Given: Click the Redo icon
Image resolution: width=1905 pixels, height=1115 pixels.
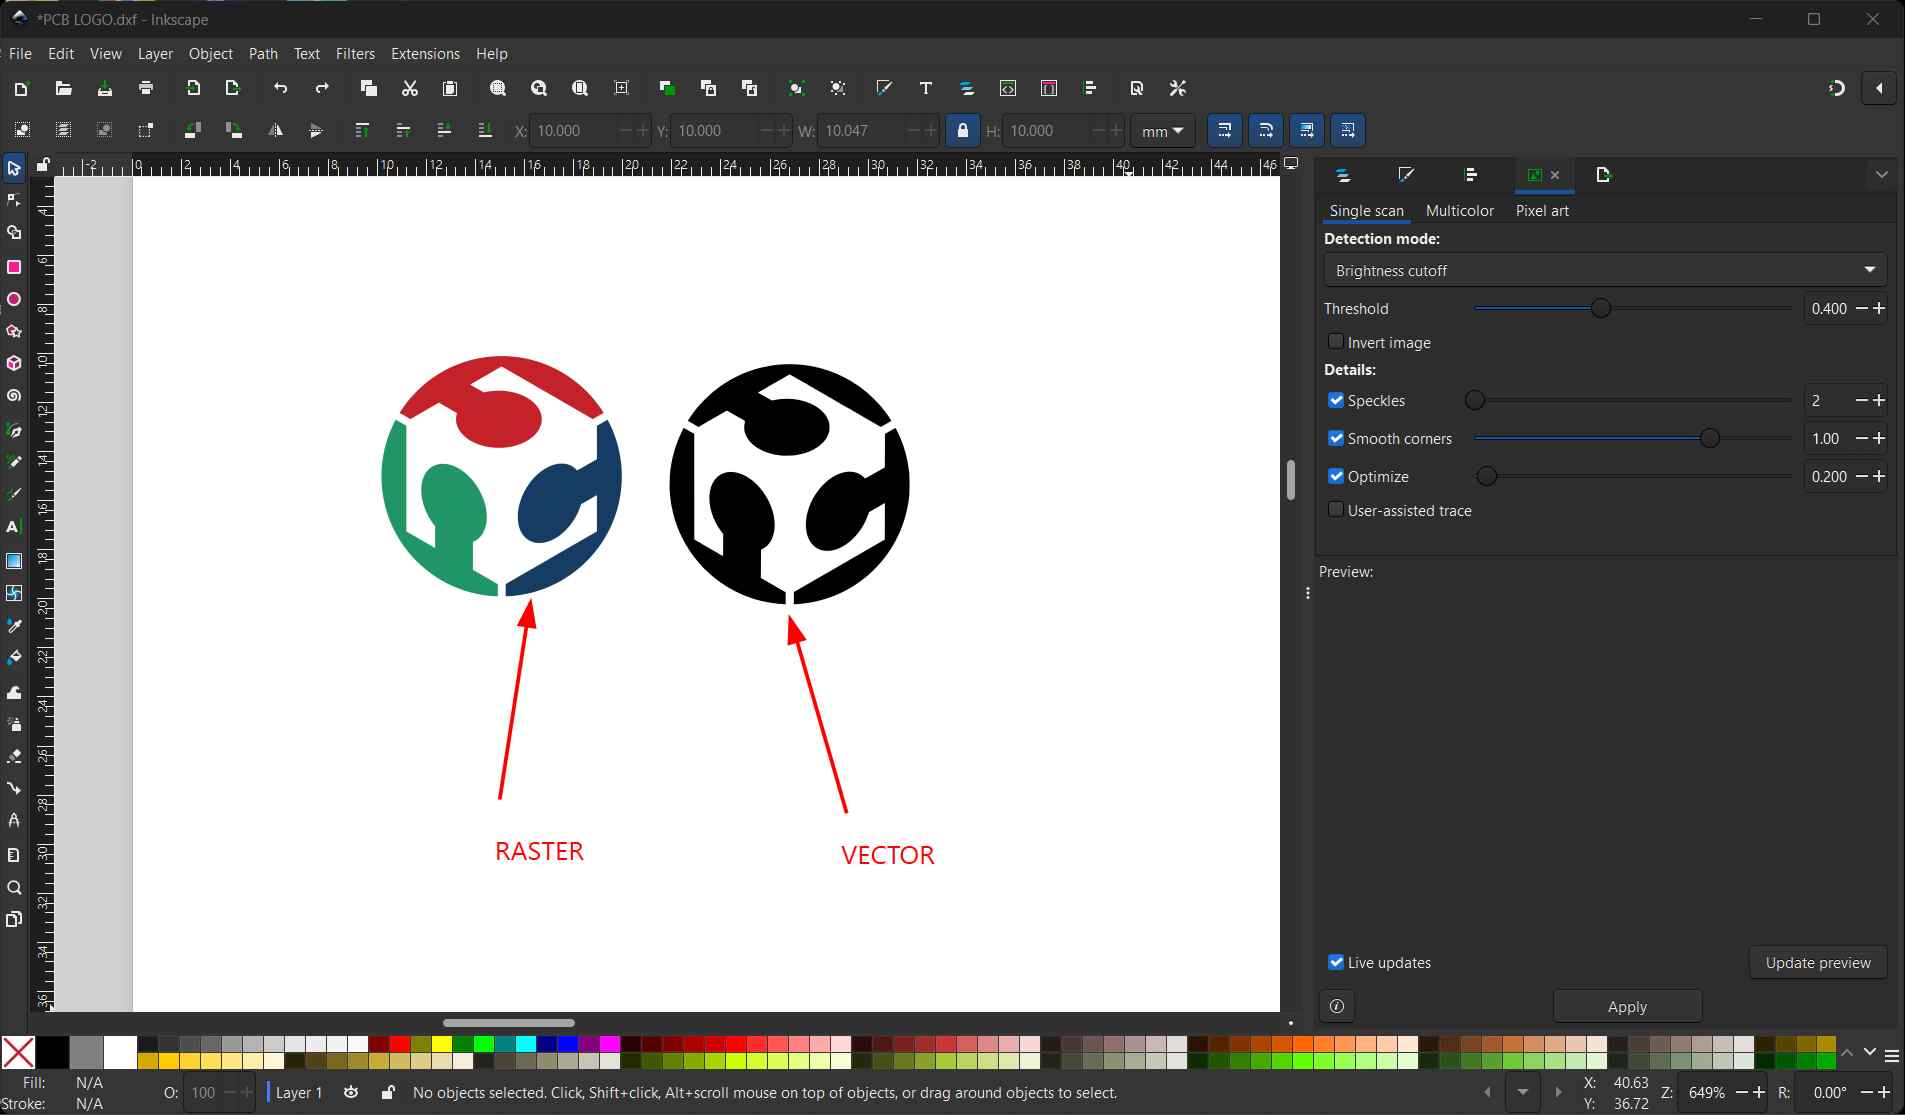Looking at the screenshot, I should (322, 88).
